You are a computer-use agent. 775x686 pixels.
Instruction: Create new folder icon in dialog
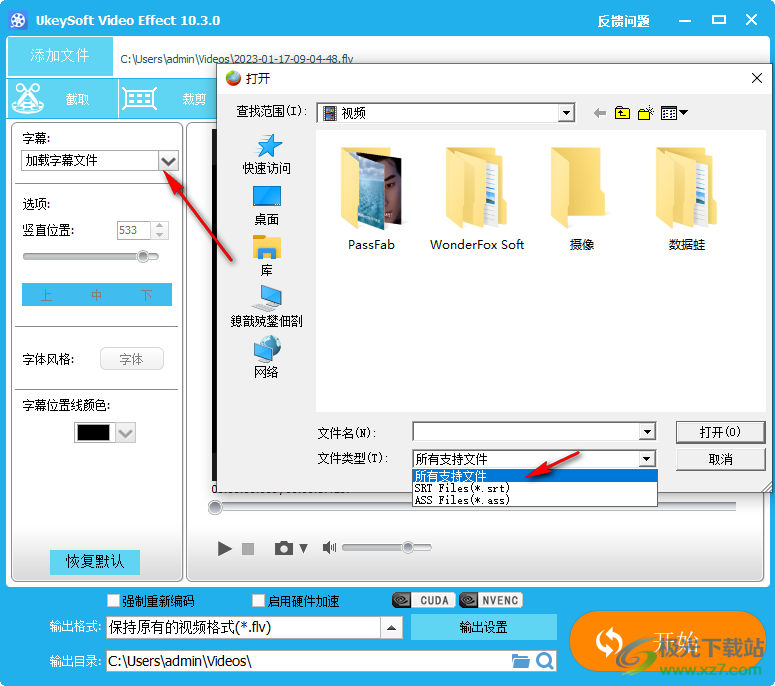click(x=646, y=113)
